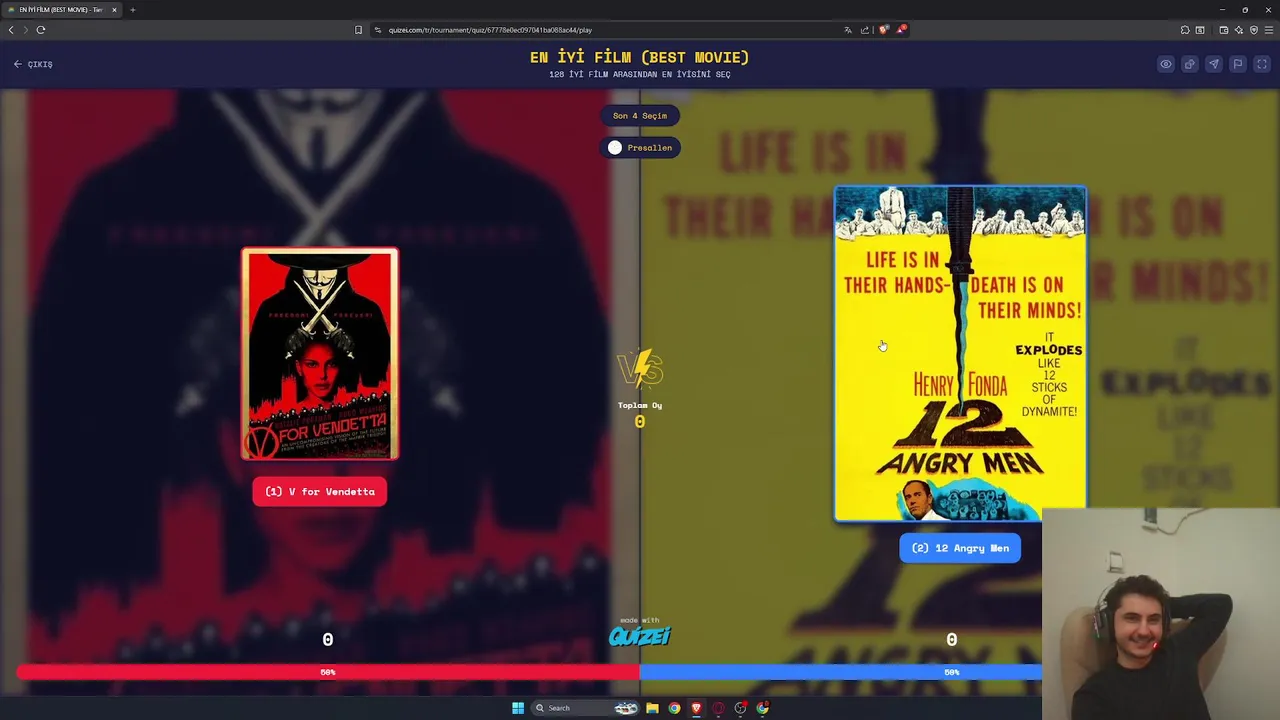Image resolution: width=1280 pixels, height=720 pixels.
Task: Open File Explorer from the taskbar
Action: 652,708
